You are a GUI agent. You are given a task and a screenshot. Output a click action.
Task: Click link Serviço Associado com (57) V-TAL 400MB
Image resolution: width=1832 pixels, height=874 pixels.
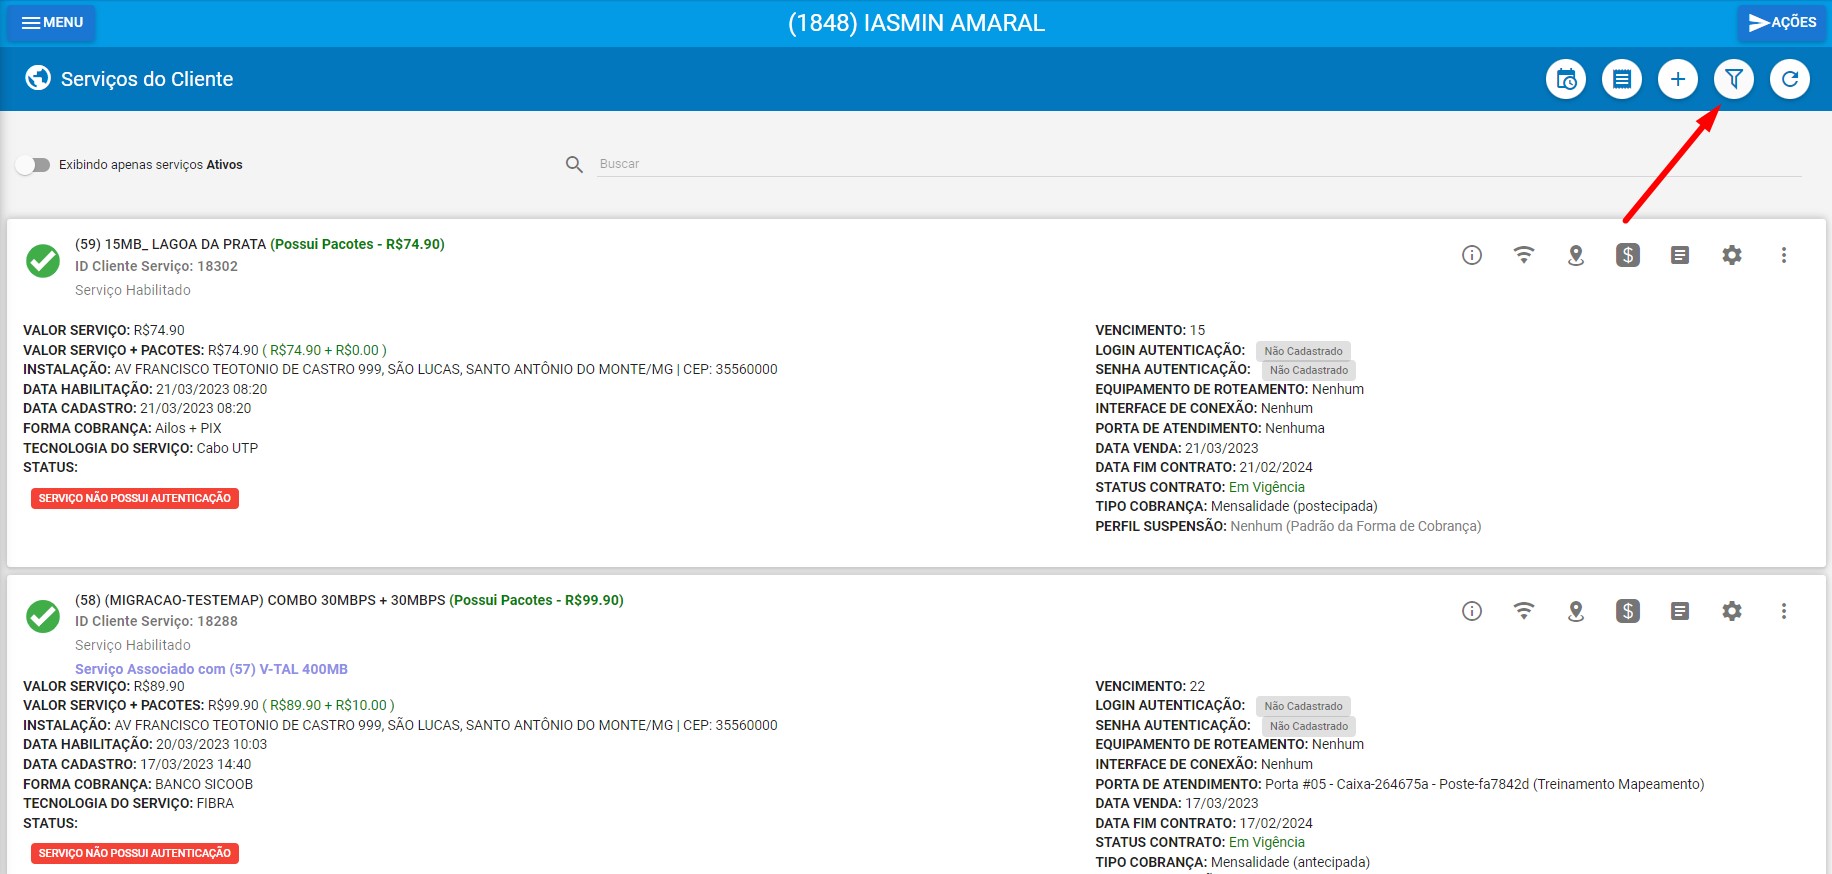click(x=211, y=669)
